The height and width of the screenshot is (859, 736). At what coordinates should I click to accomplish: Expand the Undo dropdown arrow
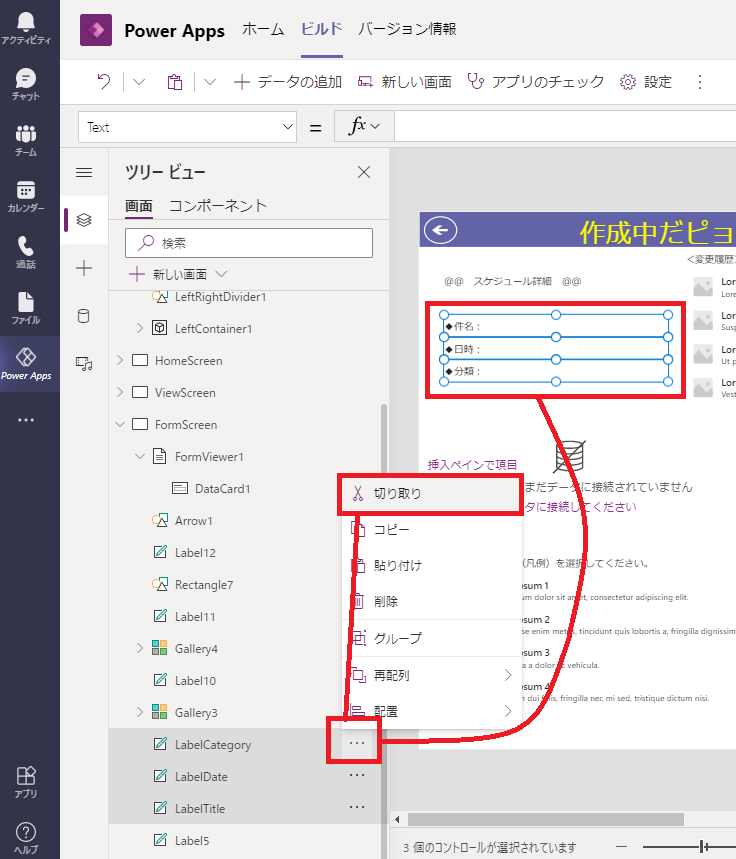[x=139, y=82]
